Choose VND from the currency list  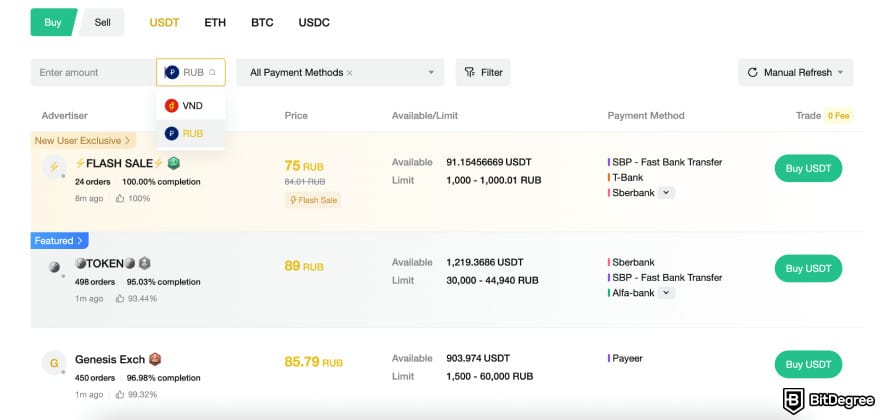tap(191, 106)
